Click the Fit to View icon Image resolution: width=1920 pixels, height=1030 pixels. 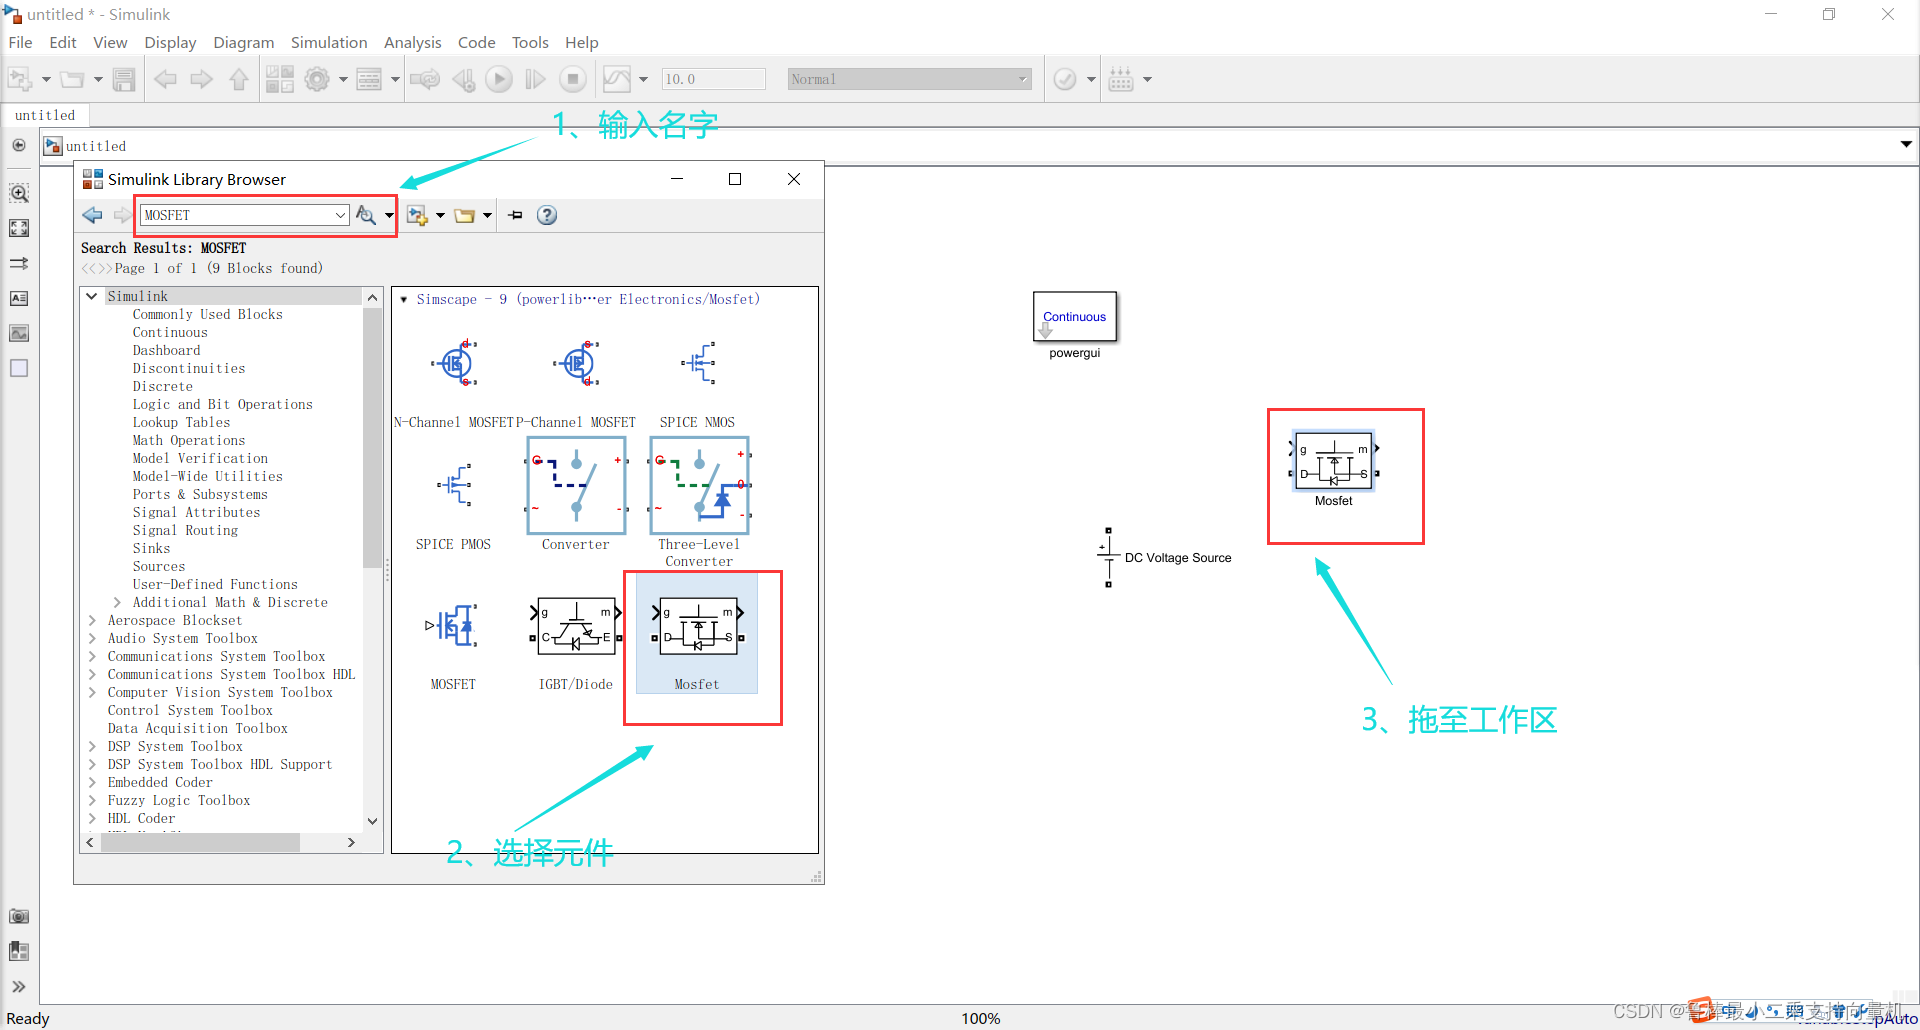(19, 228)
